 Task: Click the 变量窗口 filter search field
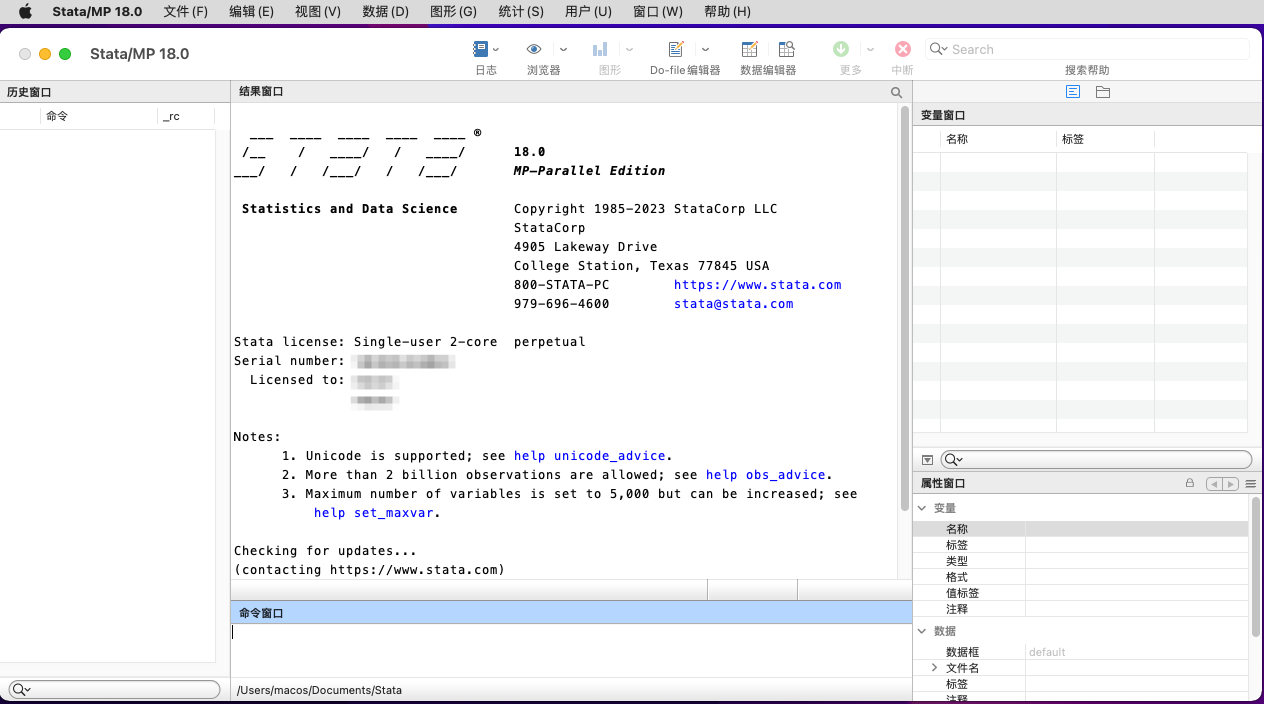click(x=1096, y=460)
